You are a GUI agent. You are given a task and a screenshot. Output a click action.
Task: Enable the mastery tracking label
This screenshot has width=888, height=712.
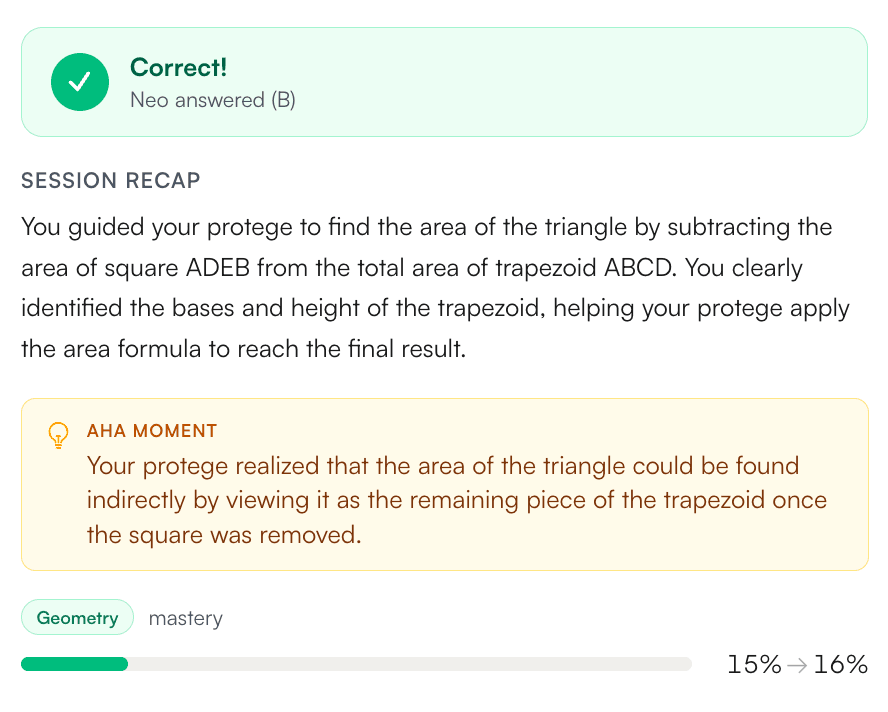pos(185,618)
